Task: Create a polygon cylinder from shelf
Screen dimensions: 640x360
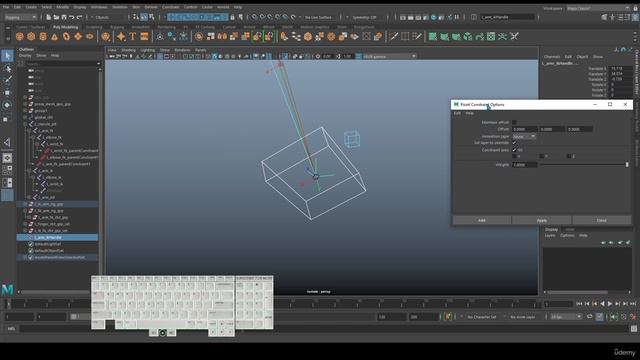Action: coord(43,37)
